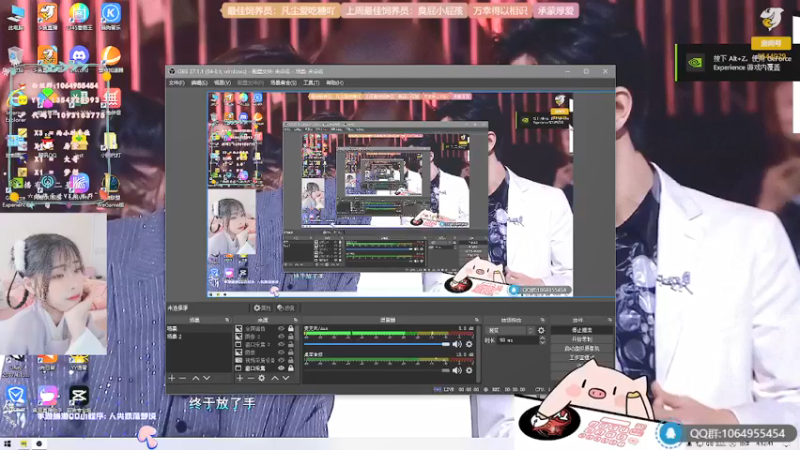Click the 滤镜 filters button above the panels
Image resolution: width=800 pixels, height=450 pixels.
[286, 308]
